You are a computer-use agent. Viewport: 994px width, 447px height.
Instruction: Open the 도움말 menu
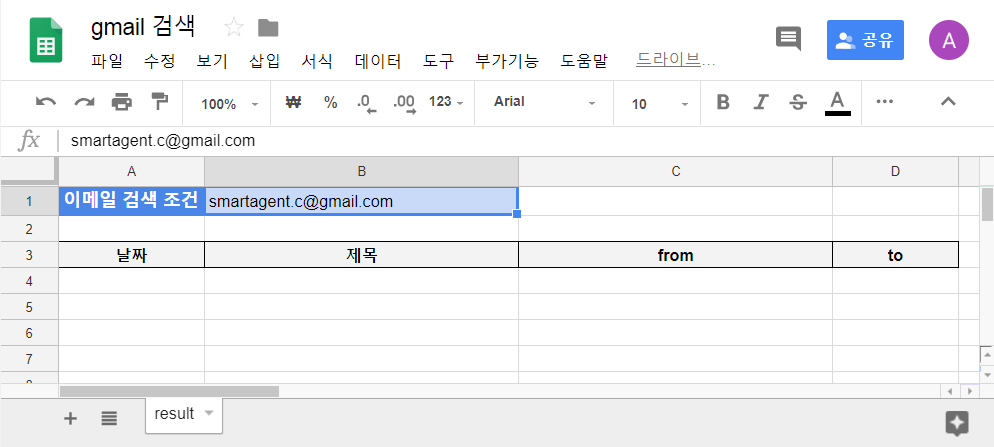[x=584, y=62]
